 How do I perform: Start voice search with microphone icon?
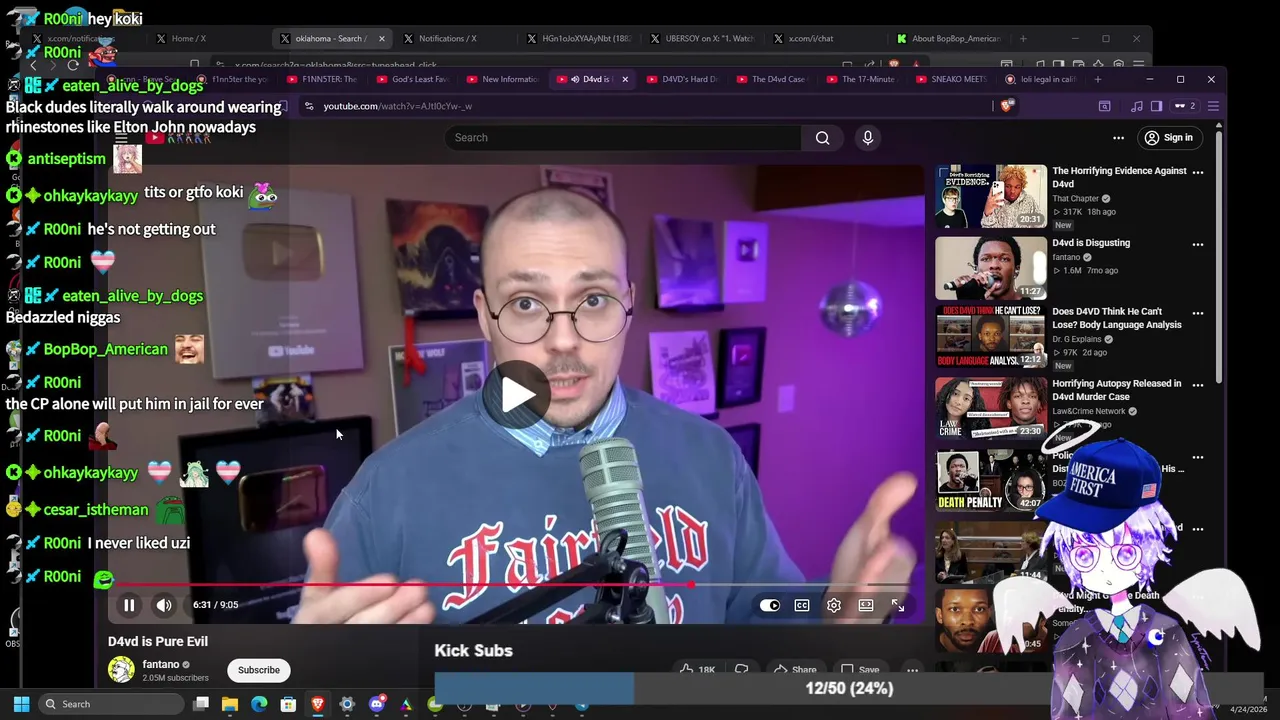coord(868,138)
